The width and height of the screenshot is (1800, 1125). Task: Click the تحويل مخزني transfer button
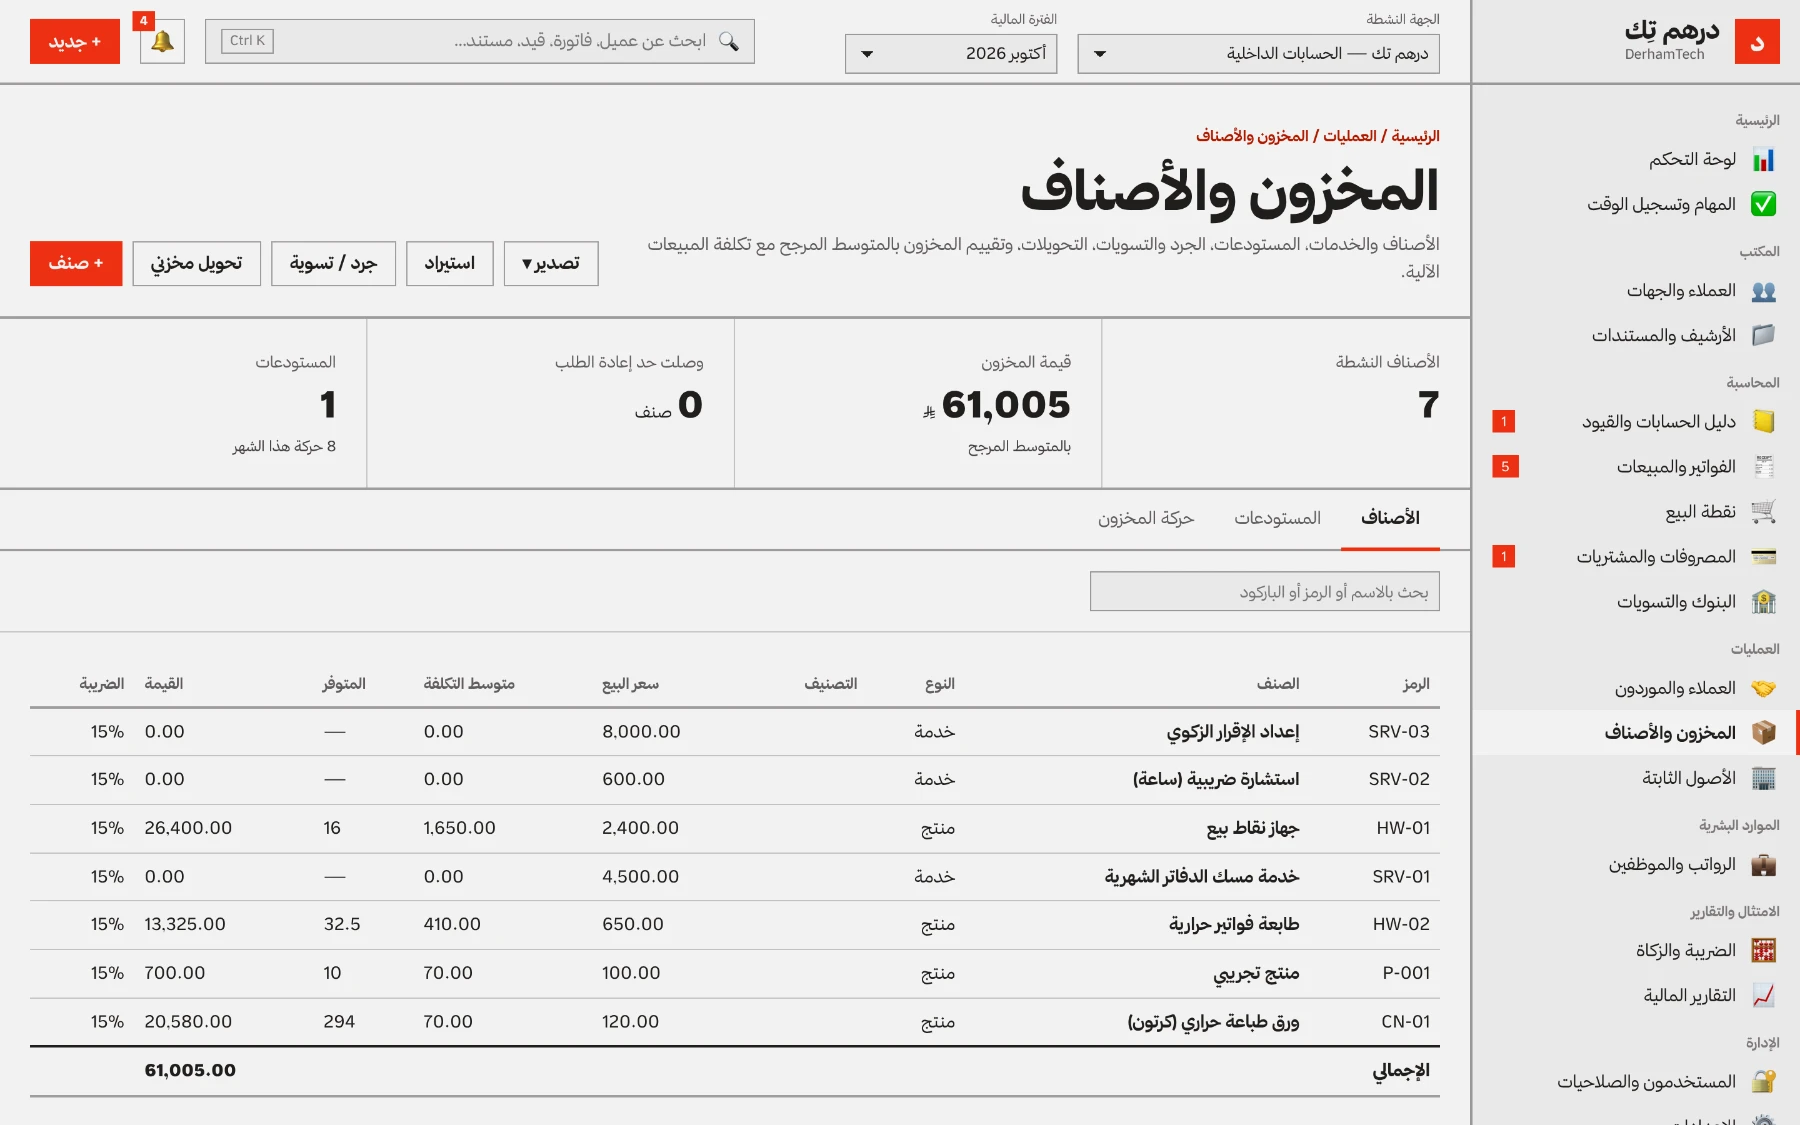[196, 264]
